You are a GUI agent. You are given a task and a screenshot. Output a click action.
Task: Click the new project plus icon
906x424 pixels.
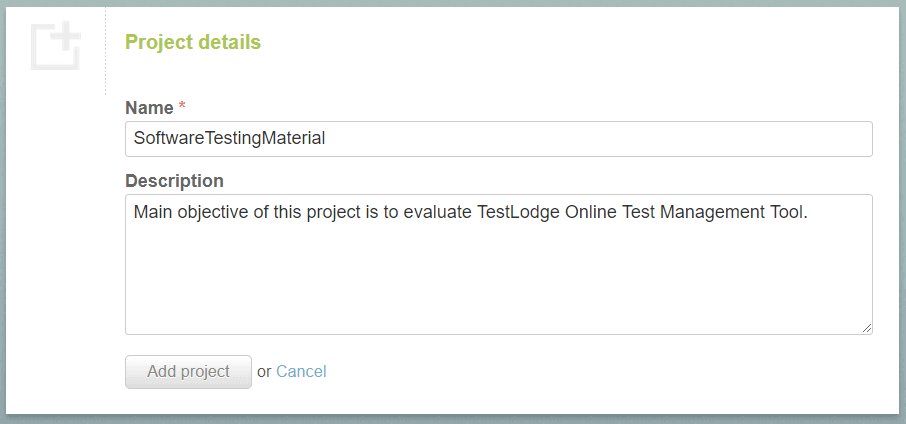(x=55, y=46)
